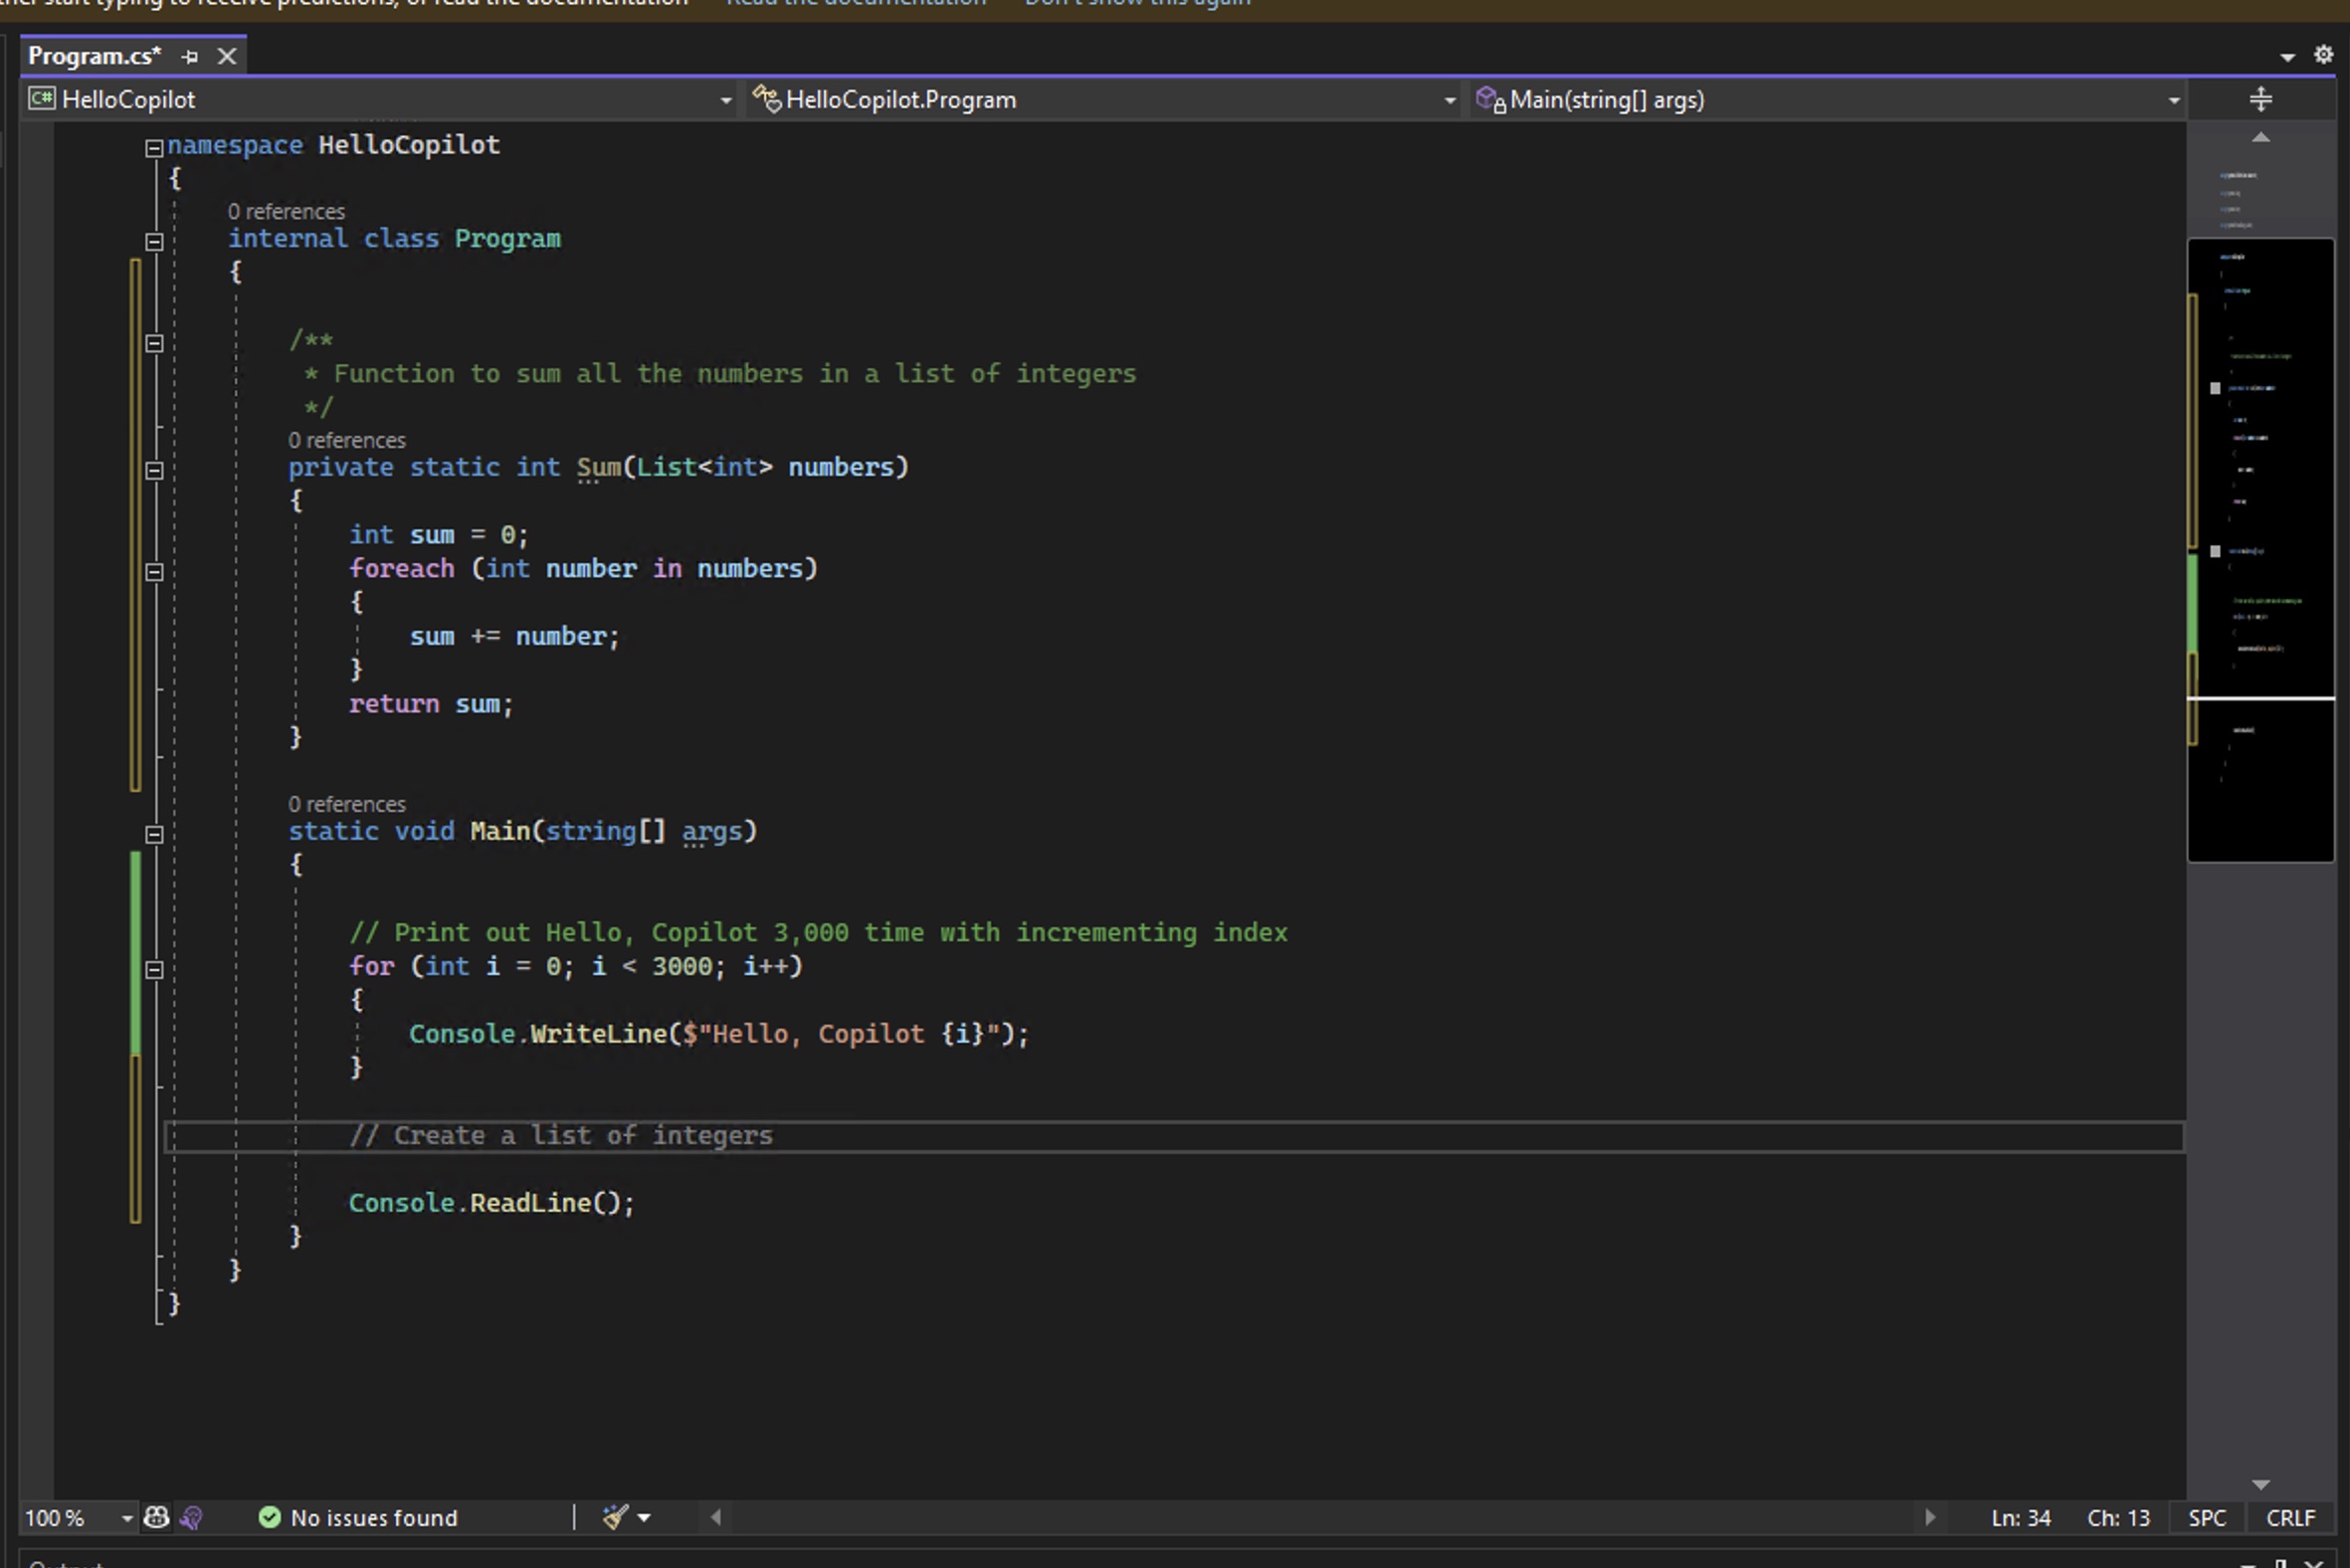Screen dimensions: 2350x1568
Task: Collapse the for loop block
Action: [154, 969]
